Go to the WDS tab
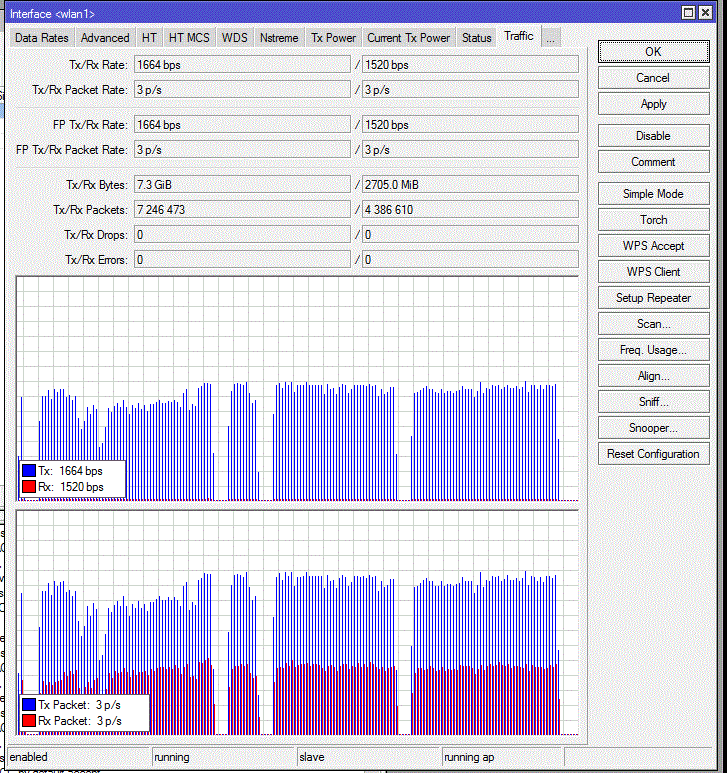Screen dimensions: 727x773 [235, 38]
